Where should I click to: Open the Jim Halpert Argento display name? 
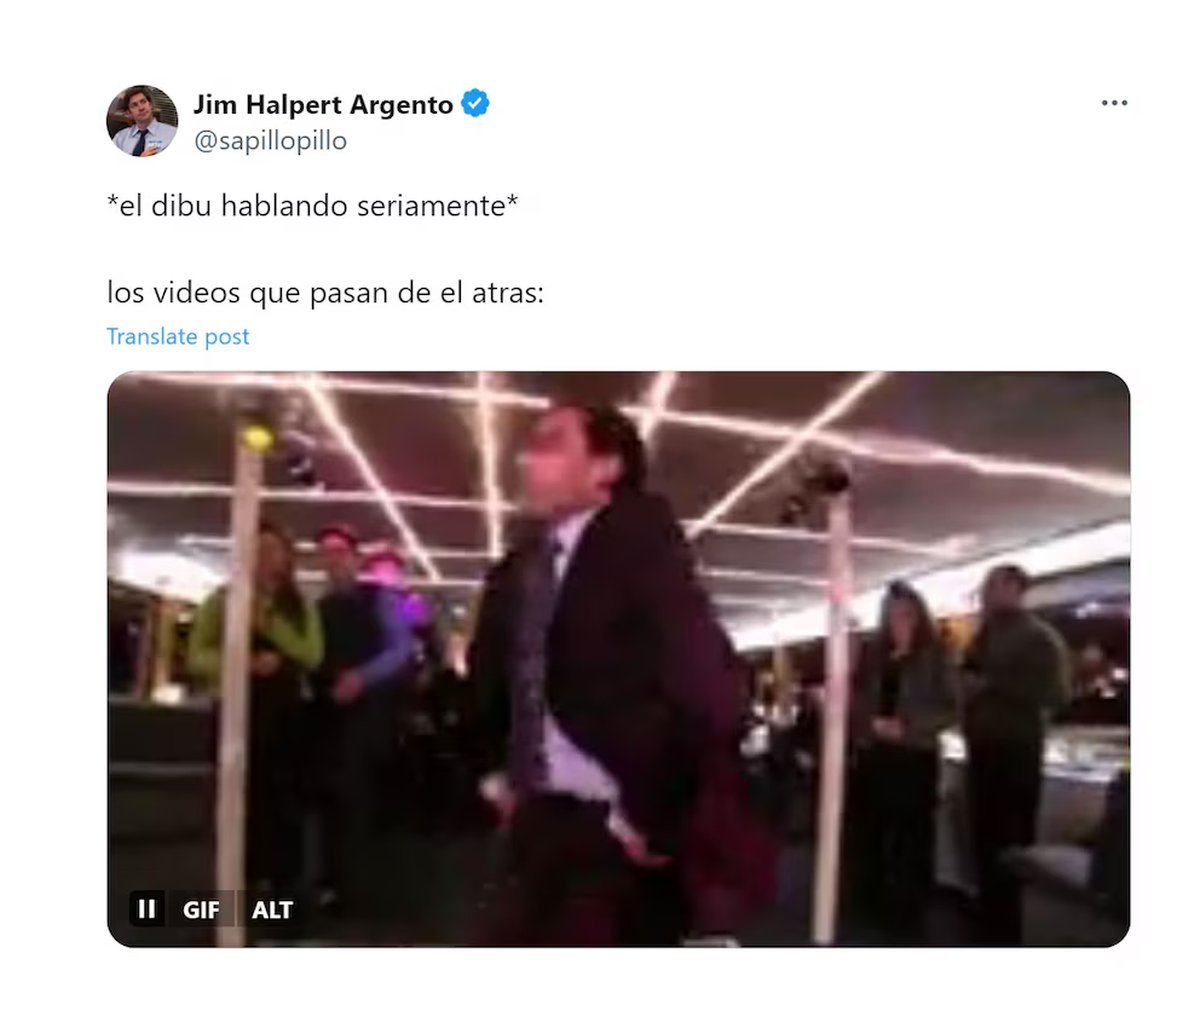(323, 104)
